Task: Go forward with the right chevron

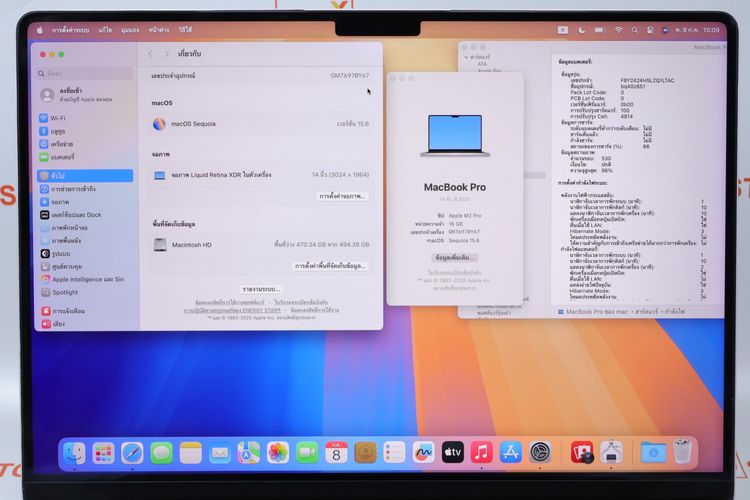Action: click(166, 54)
